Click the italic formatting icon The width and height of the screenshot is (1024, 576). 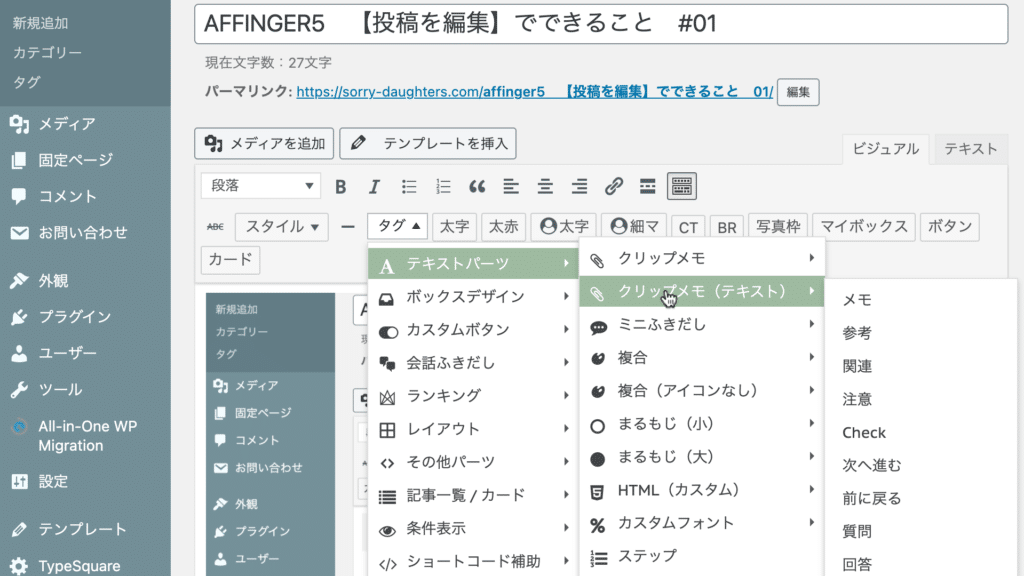coord(374,186)
